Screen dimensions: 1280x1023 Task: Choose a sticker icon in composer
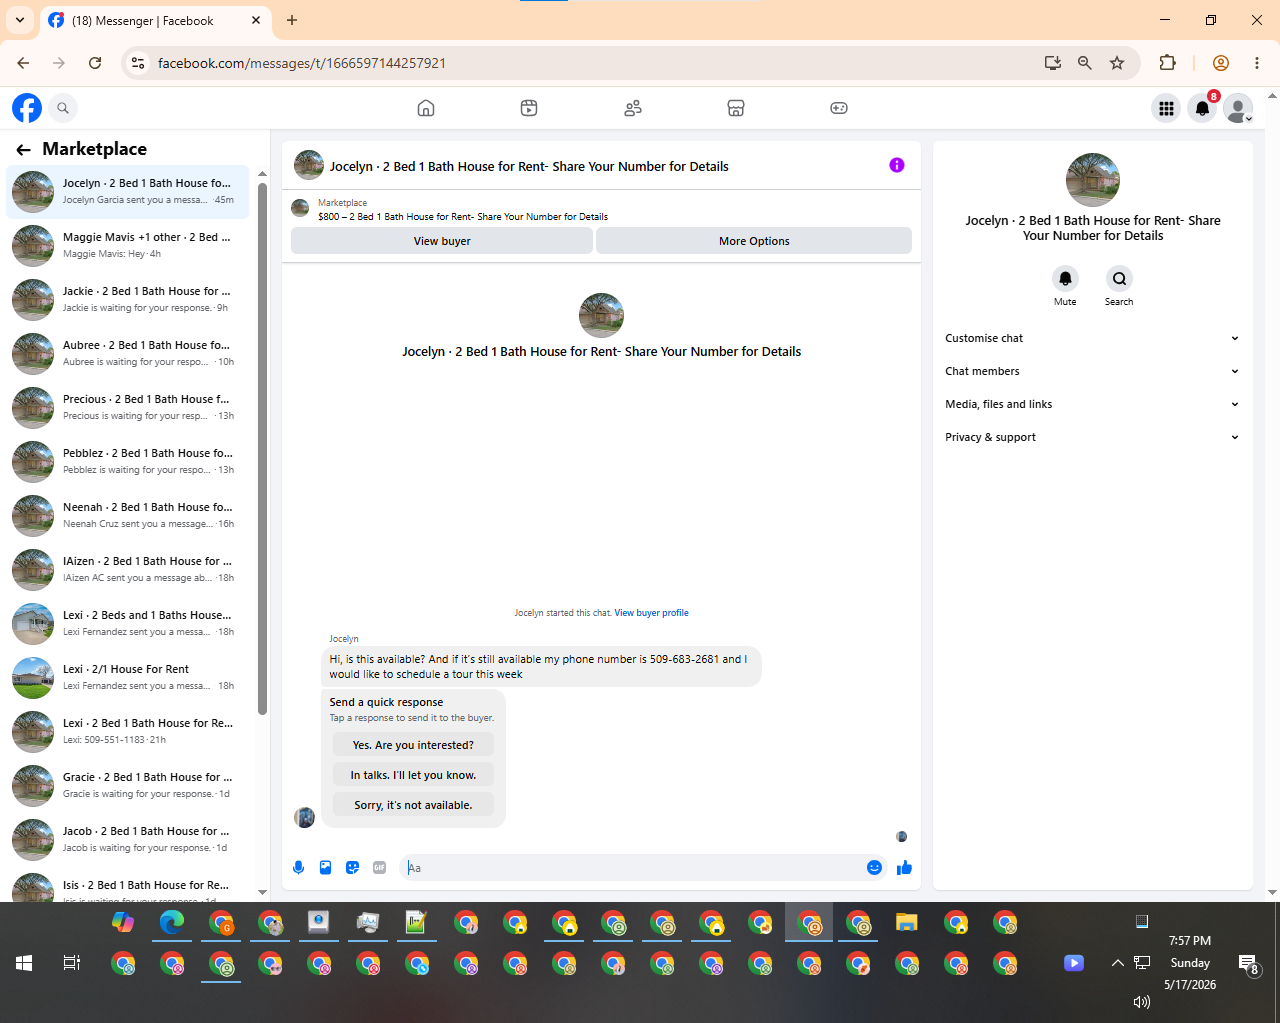point(352,868)
